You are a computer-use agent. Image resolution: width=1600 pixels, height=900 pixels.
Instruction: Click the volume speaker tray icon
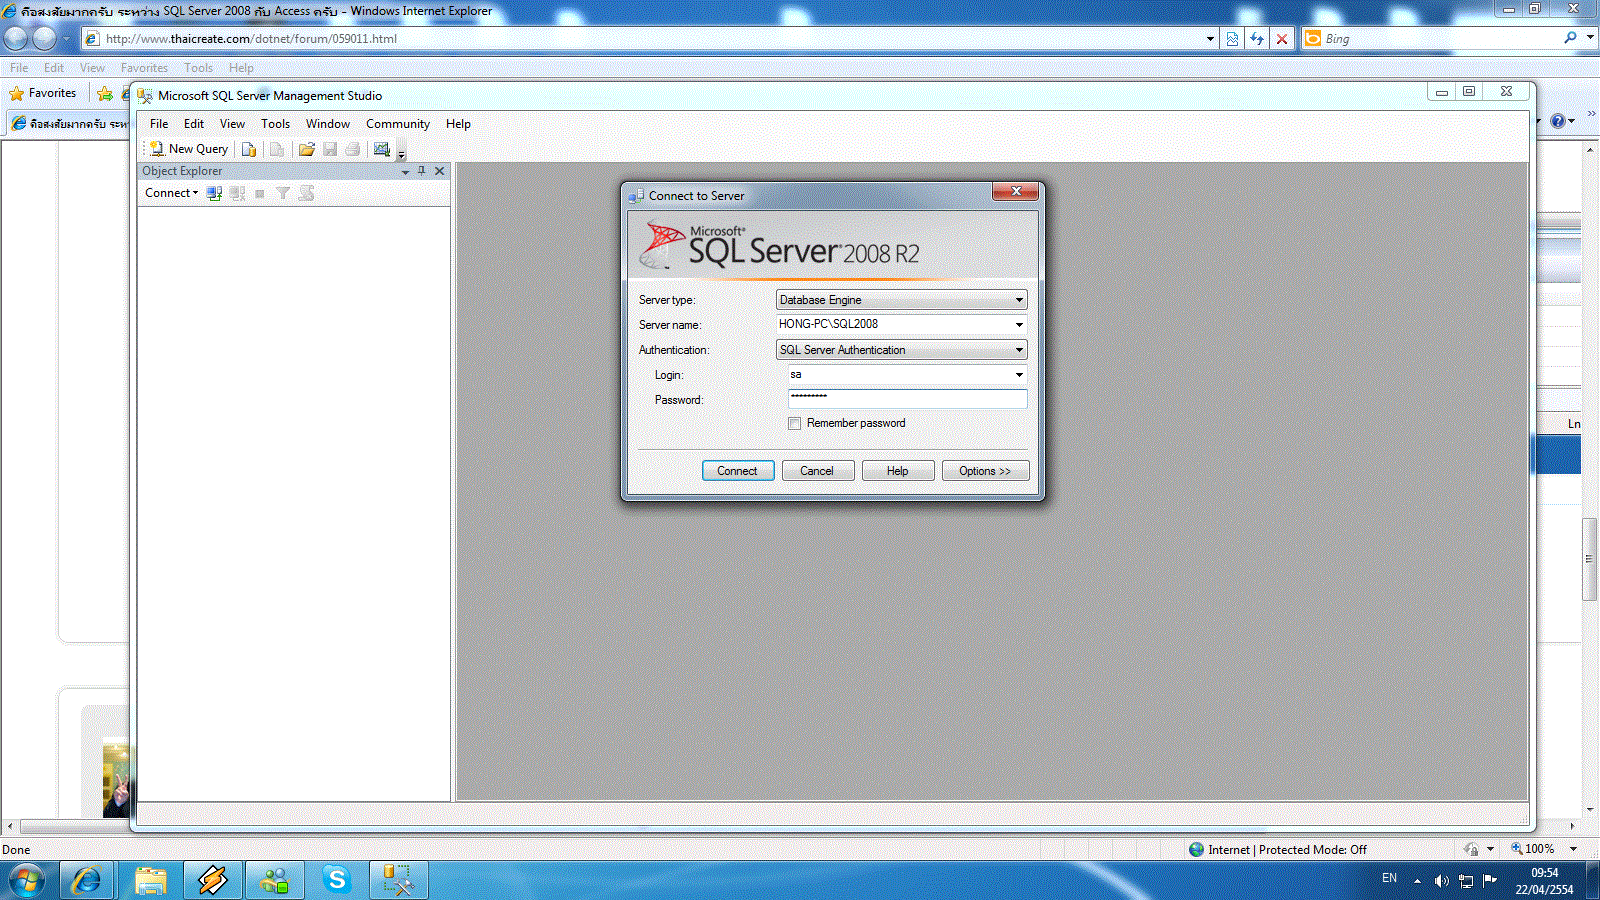[x=1441, y=881]
